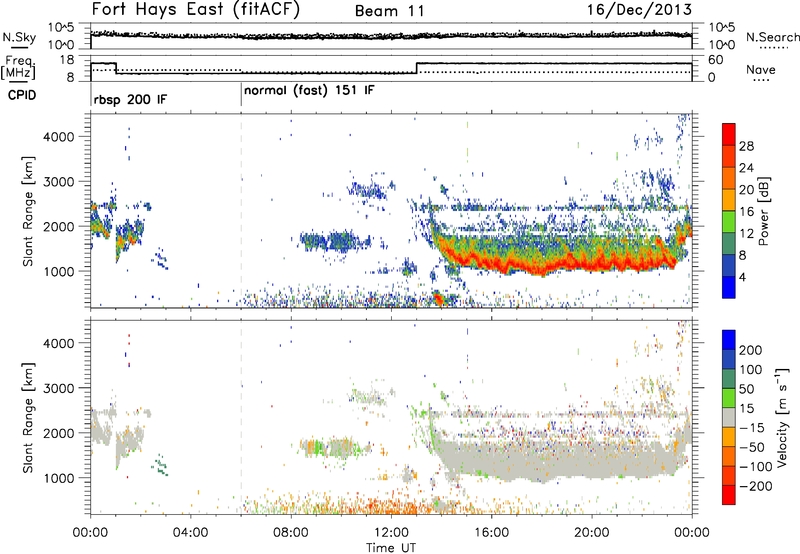This screenshot has height=554, width=800.
Task: Click the 'N.Sky' legend label
Action: pos(19,37)
